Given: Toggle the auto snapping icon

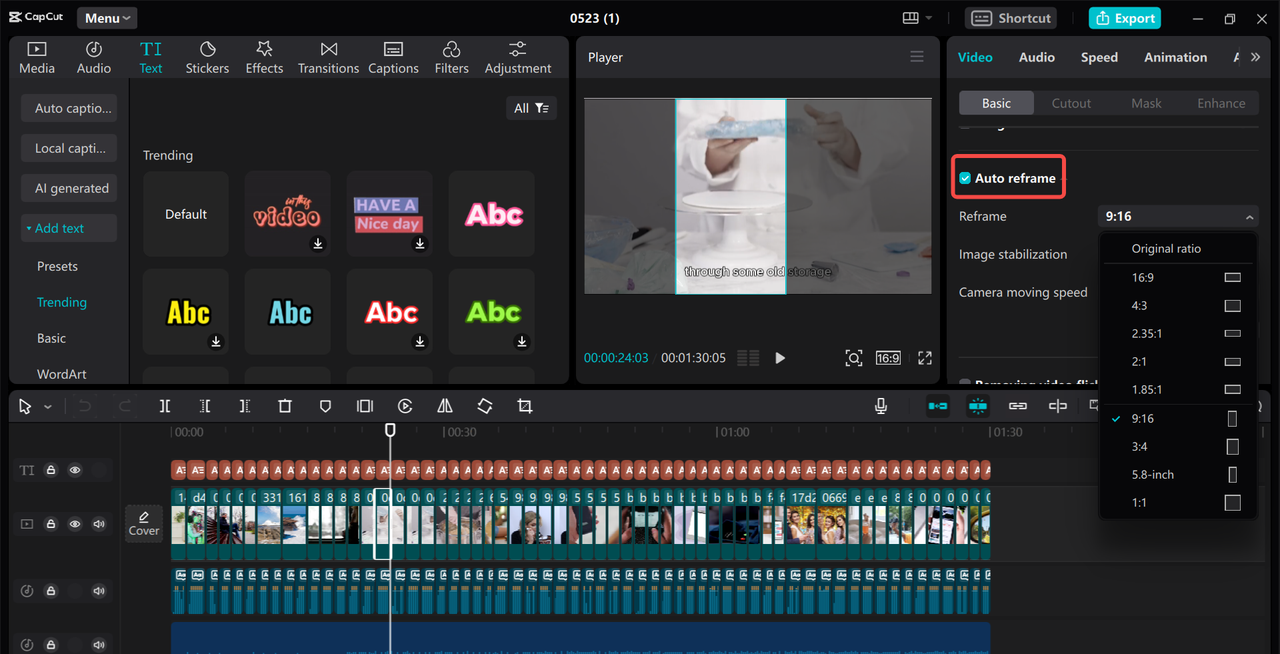Looking at the screenshot, I should [978, 406].
